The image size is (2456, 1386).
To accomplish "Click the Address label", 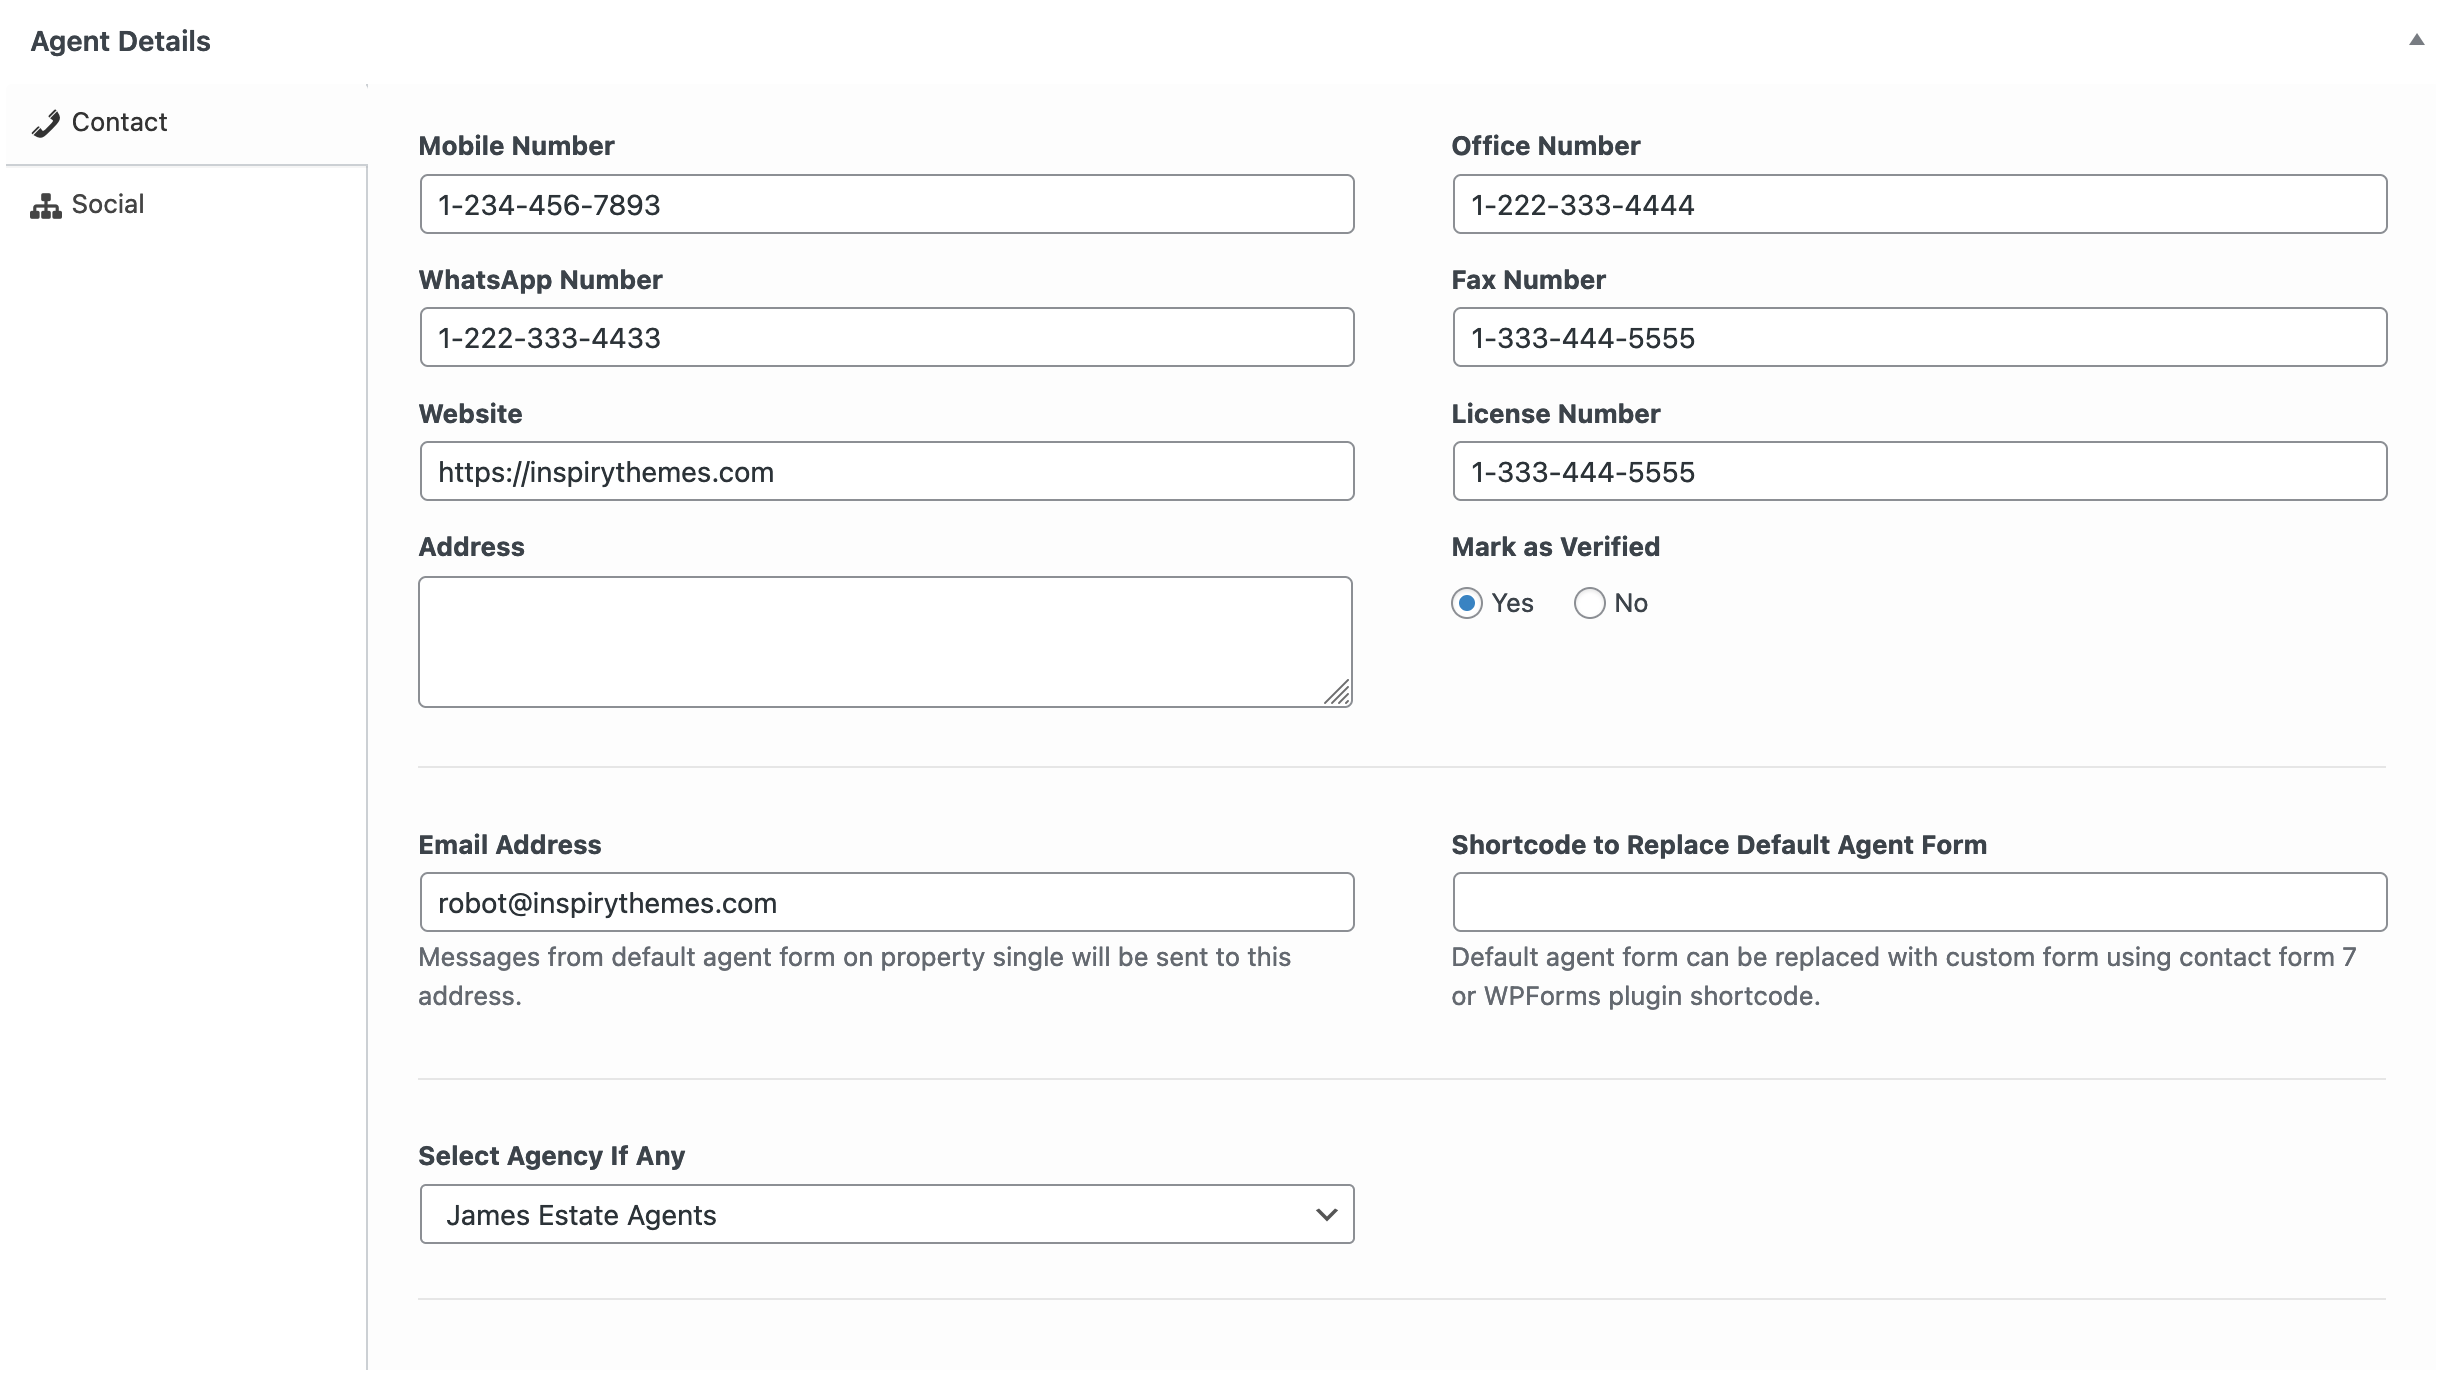I will point(471,547).
